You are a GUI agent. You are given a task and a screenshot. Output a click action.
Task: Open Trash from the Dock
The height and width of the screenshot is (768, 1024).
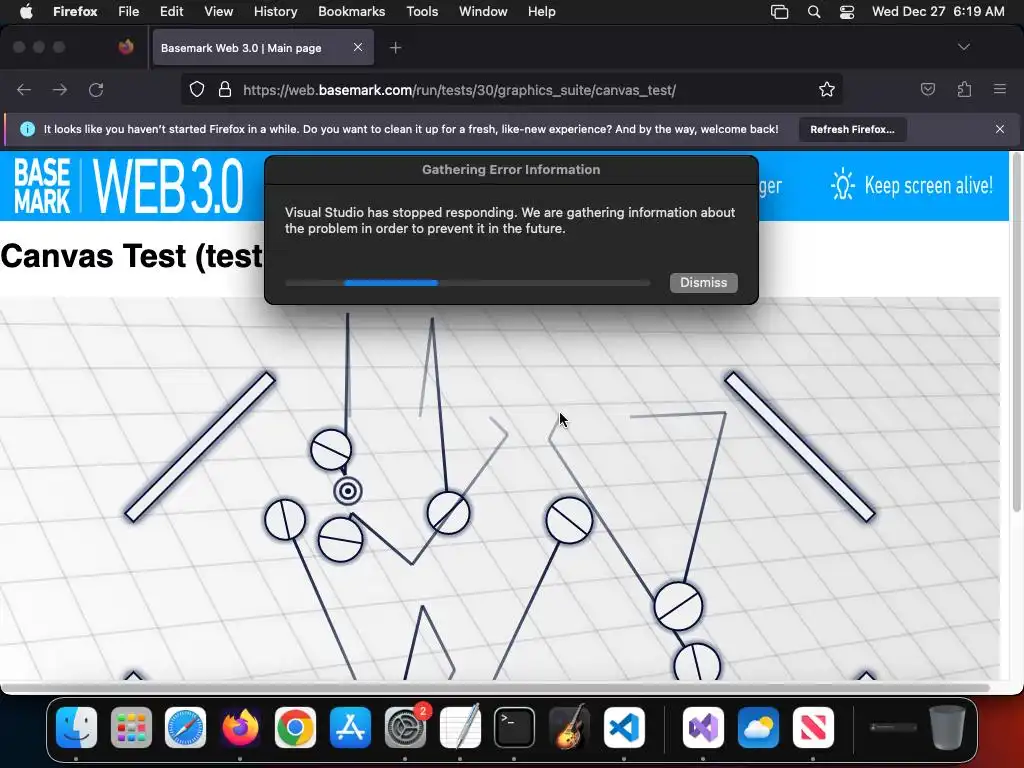click(948, 727)
